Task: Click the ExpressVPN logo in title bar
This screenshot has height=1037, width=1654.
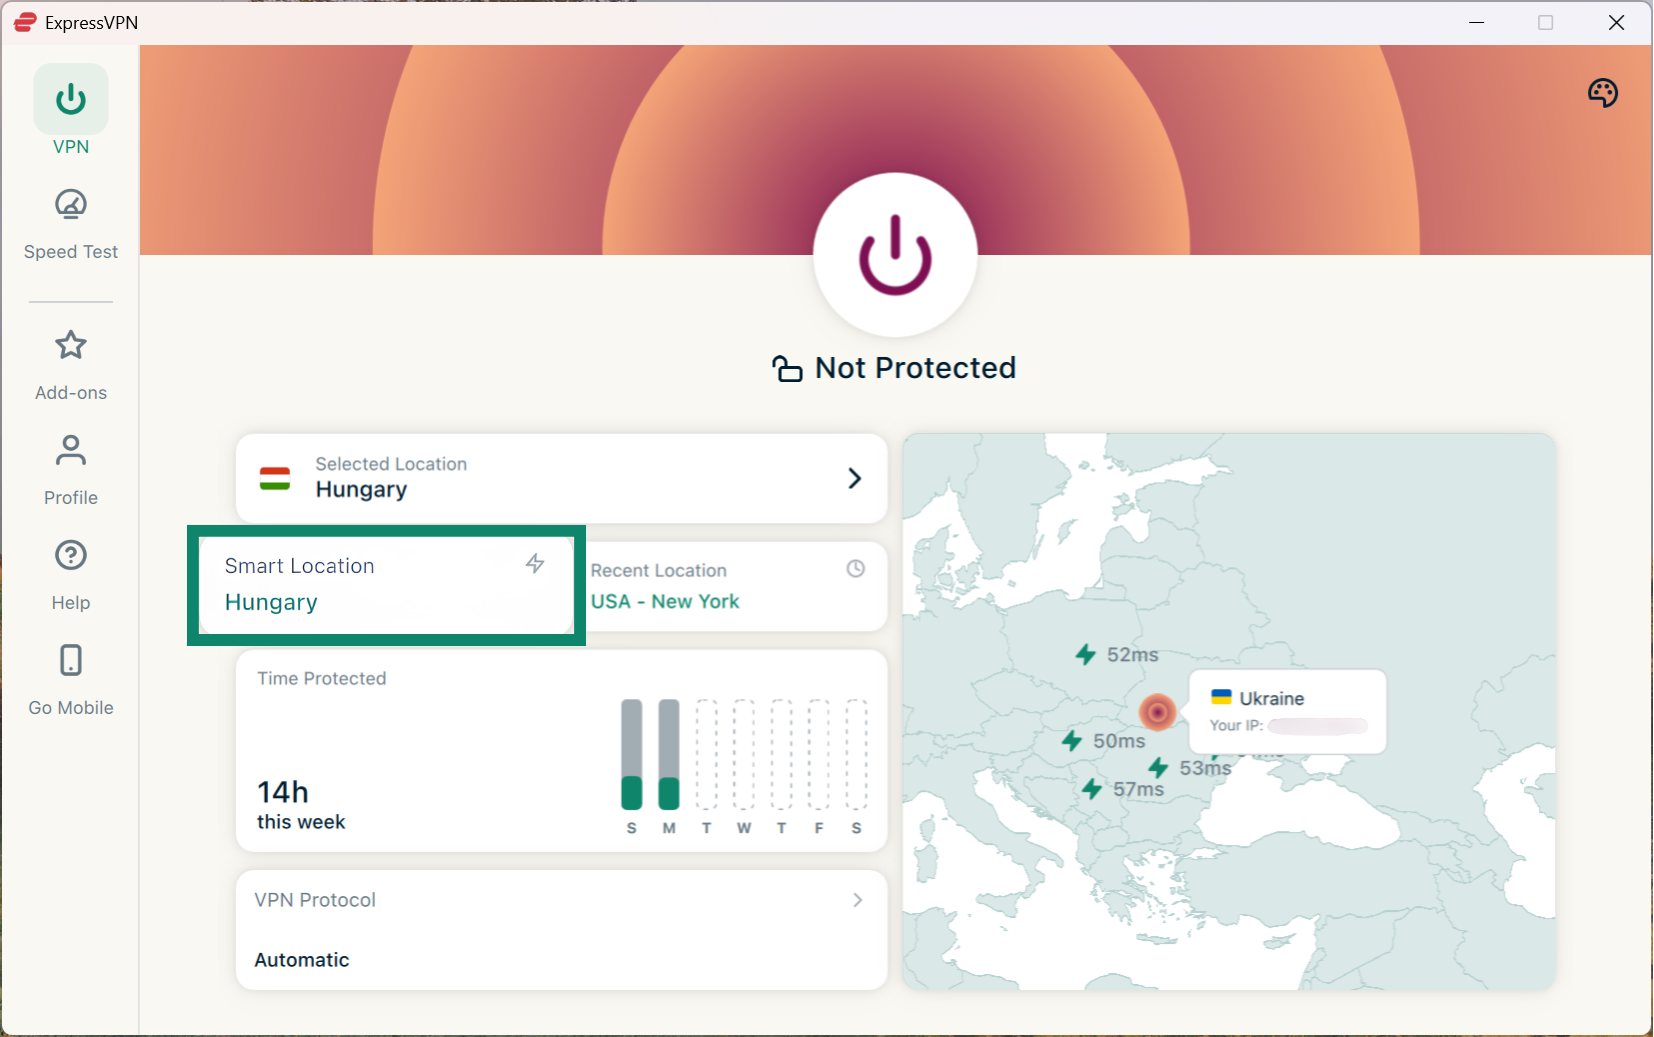Action: coord(25,22)
